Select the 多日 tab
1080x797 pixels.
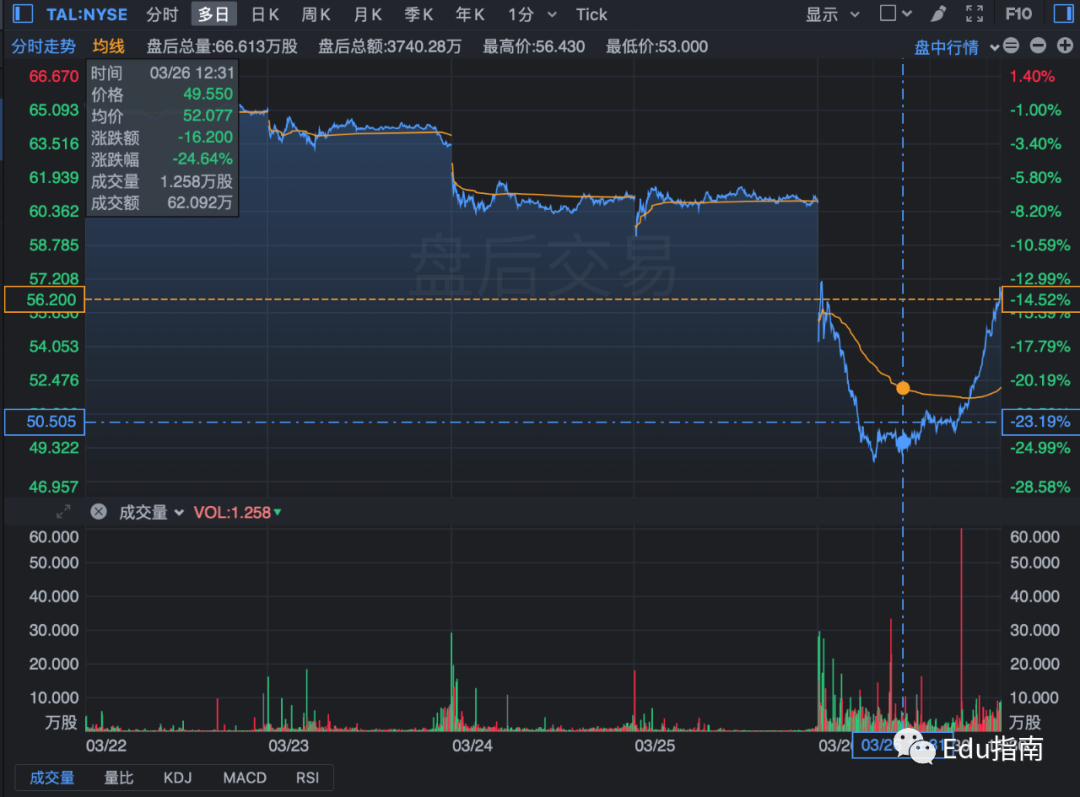[214, 14]
